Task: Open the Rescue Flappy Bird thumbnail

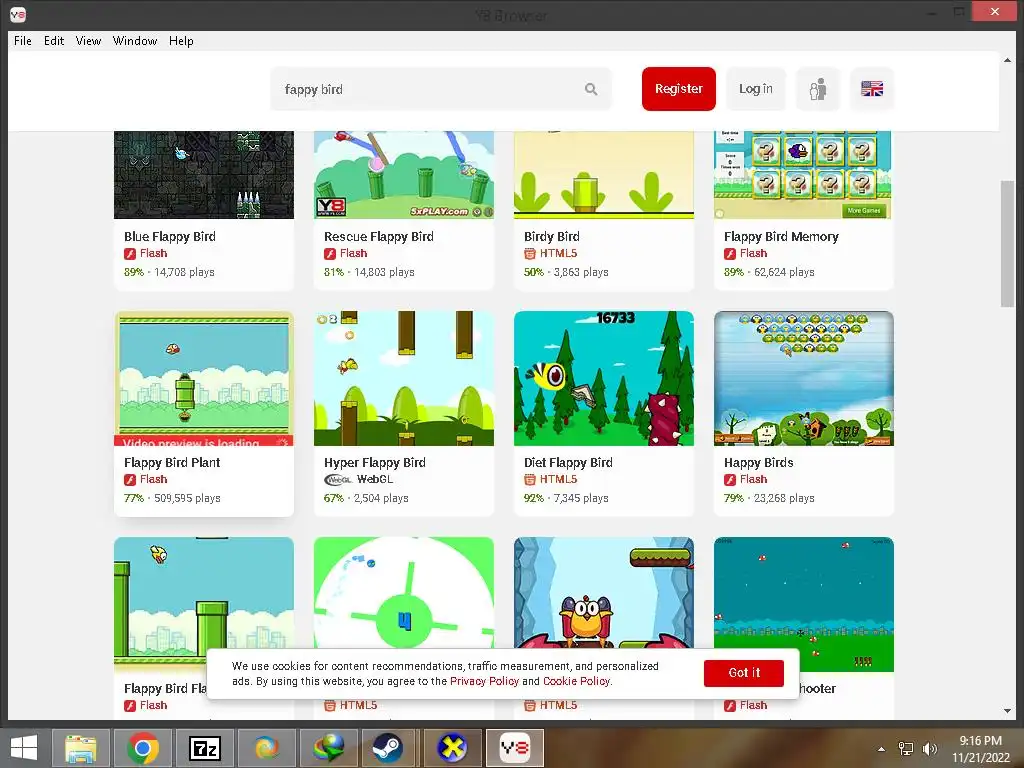Action: 404,175
